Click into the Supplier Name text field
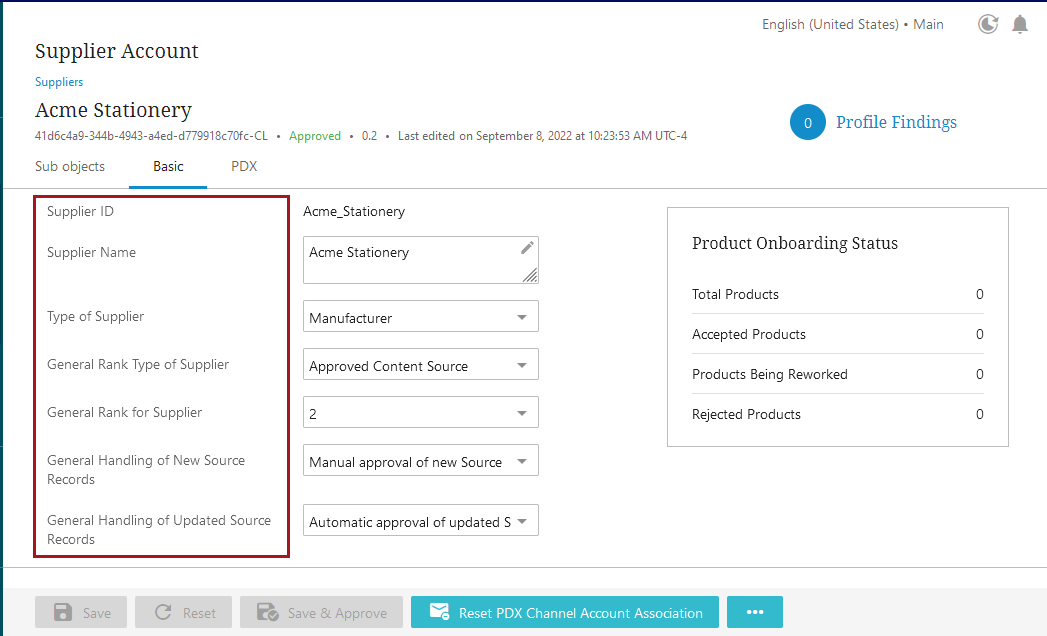This screenshot has height=636, width=1047. 410,260
